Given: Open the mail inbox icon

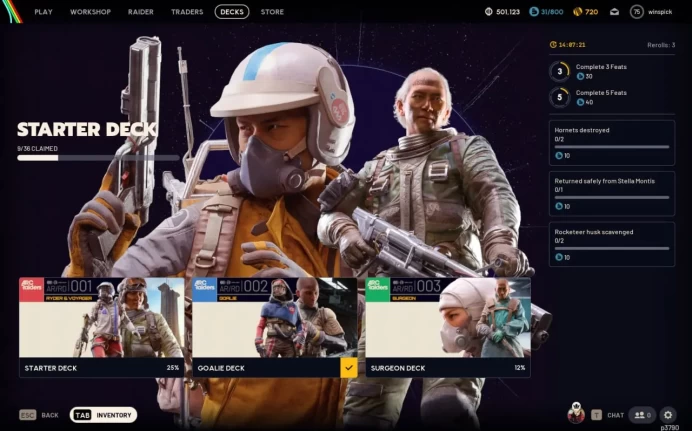Looking at the screenshot, I should pyautogui.click(x=614, y=12).
